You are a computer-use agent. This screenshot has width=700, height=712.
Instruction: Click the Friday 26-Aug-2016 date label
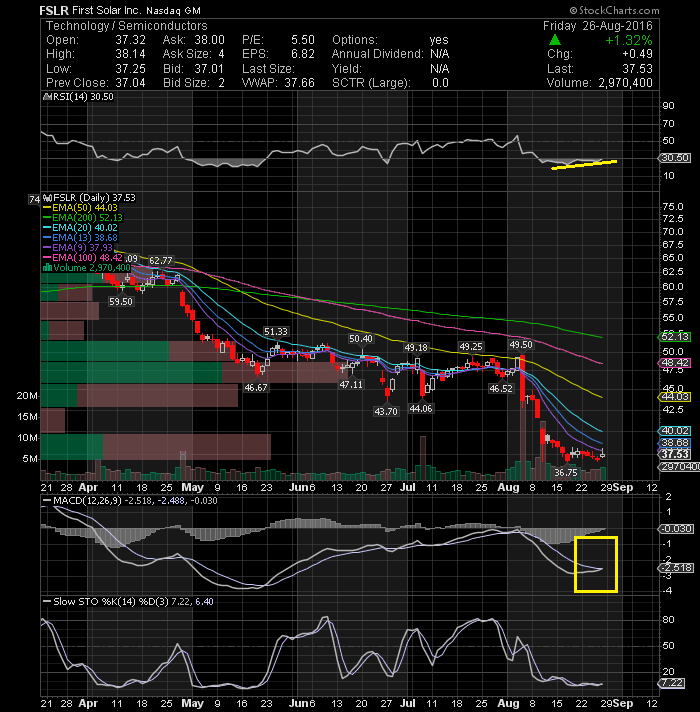click(x=597, y=25)
